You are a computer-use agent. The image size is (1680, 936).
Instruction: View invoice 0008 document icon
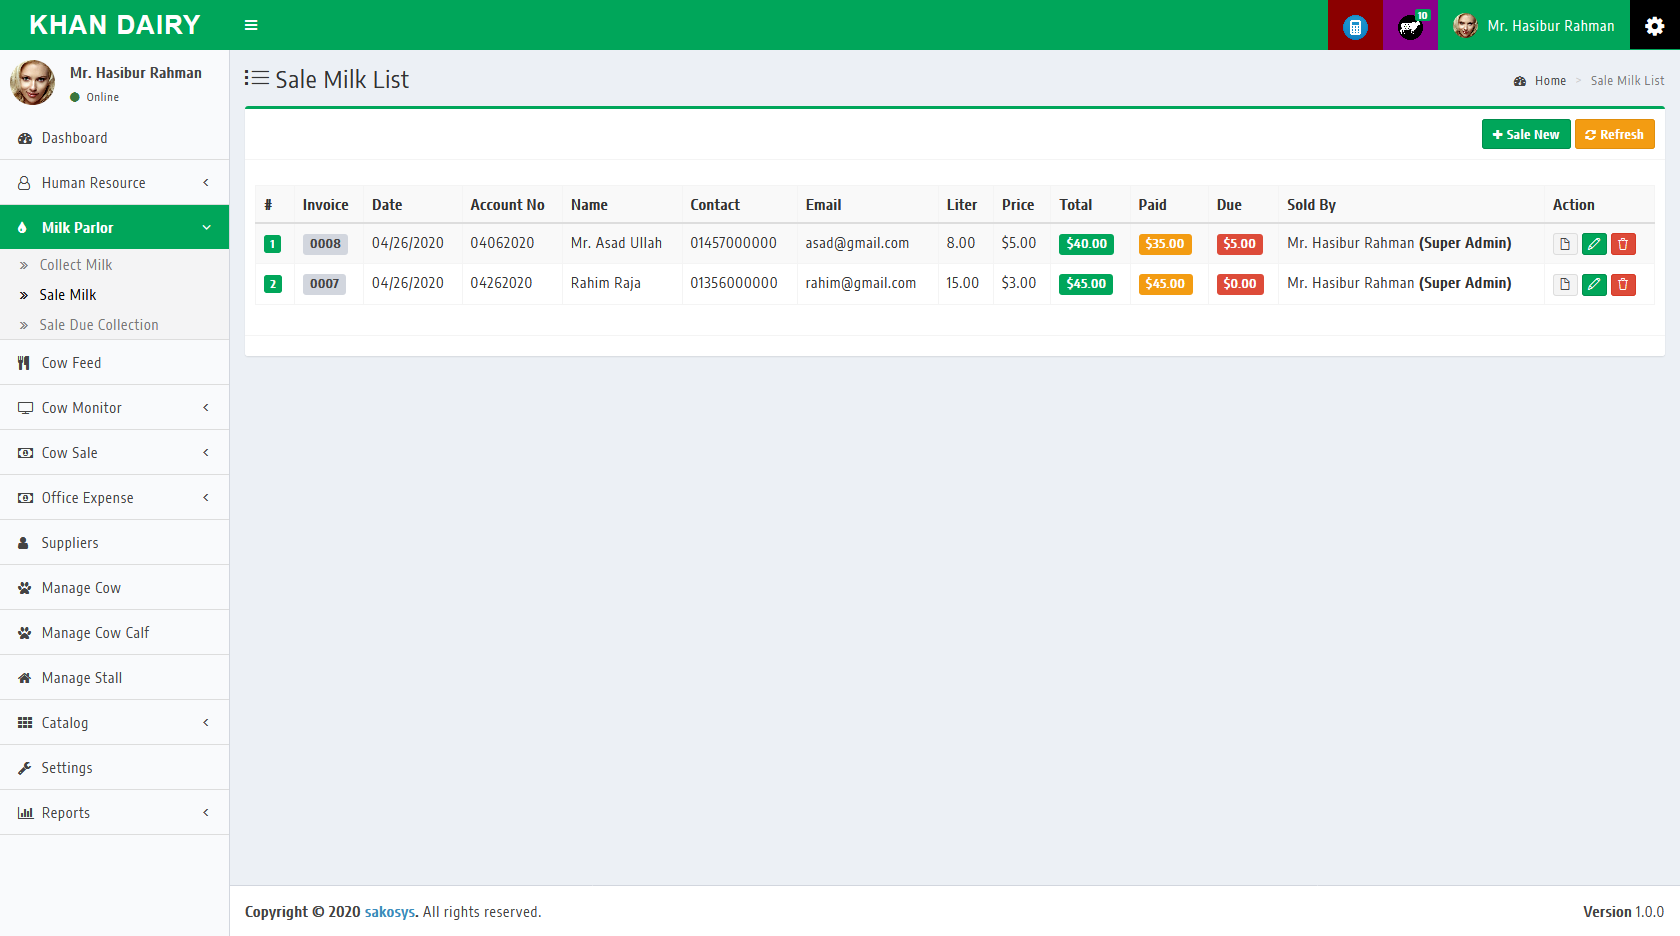tap(1565, 244)
